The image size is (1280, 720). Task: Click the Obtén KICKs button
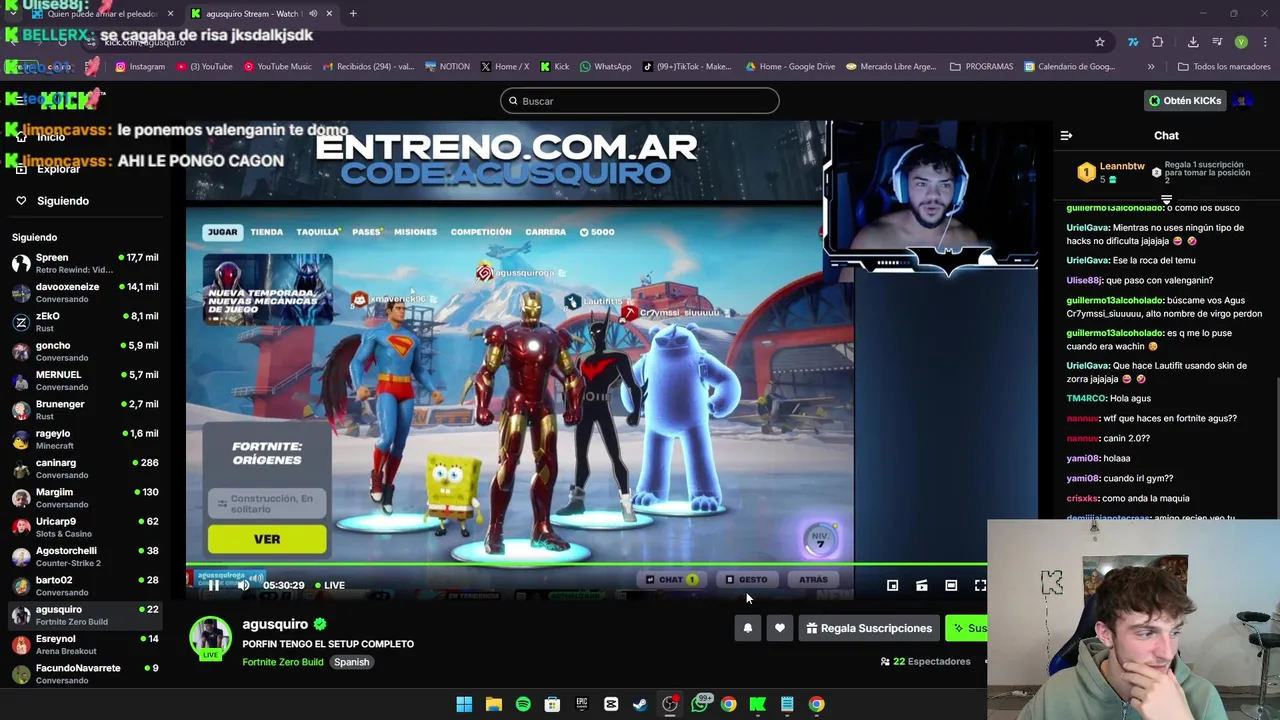1185,101
